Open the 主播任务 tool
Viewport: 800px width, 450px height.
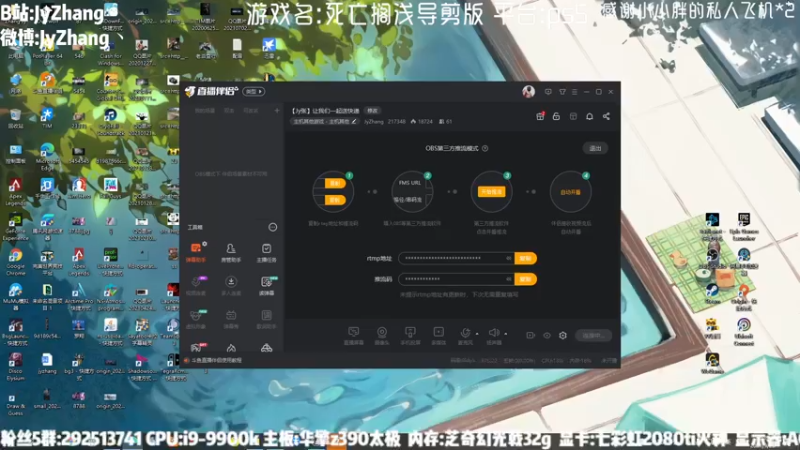266,252
